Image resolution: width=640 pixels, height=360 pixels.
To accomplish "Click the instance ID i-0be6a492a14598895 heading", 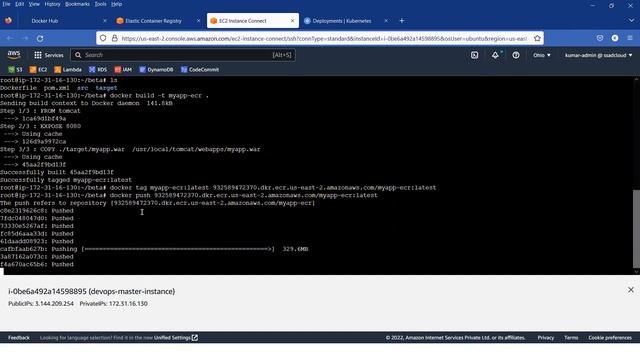I will point(91,291).
